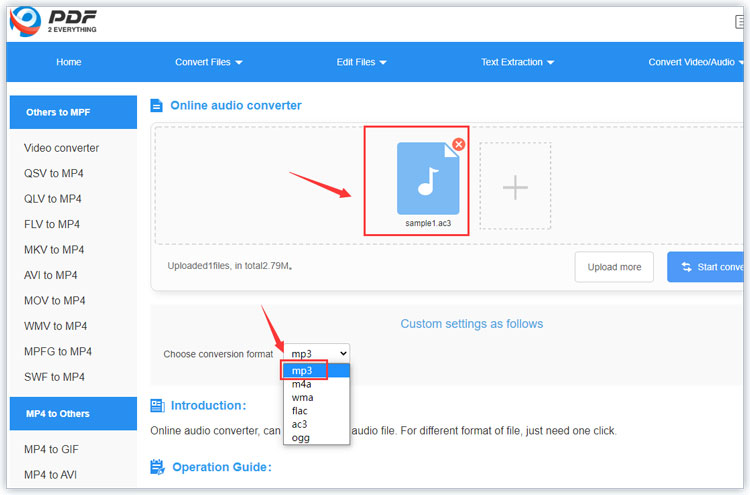
Task: Click the Operation Guide heading text
Action: (222, 467)
